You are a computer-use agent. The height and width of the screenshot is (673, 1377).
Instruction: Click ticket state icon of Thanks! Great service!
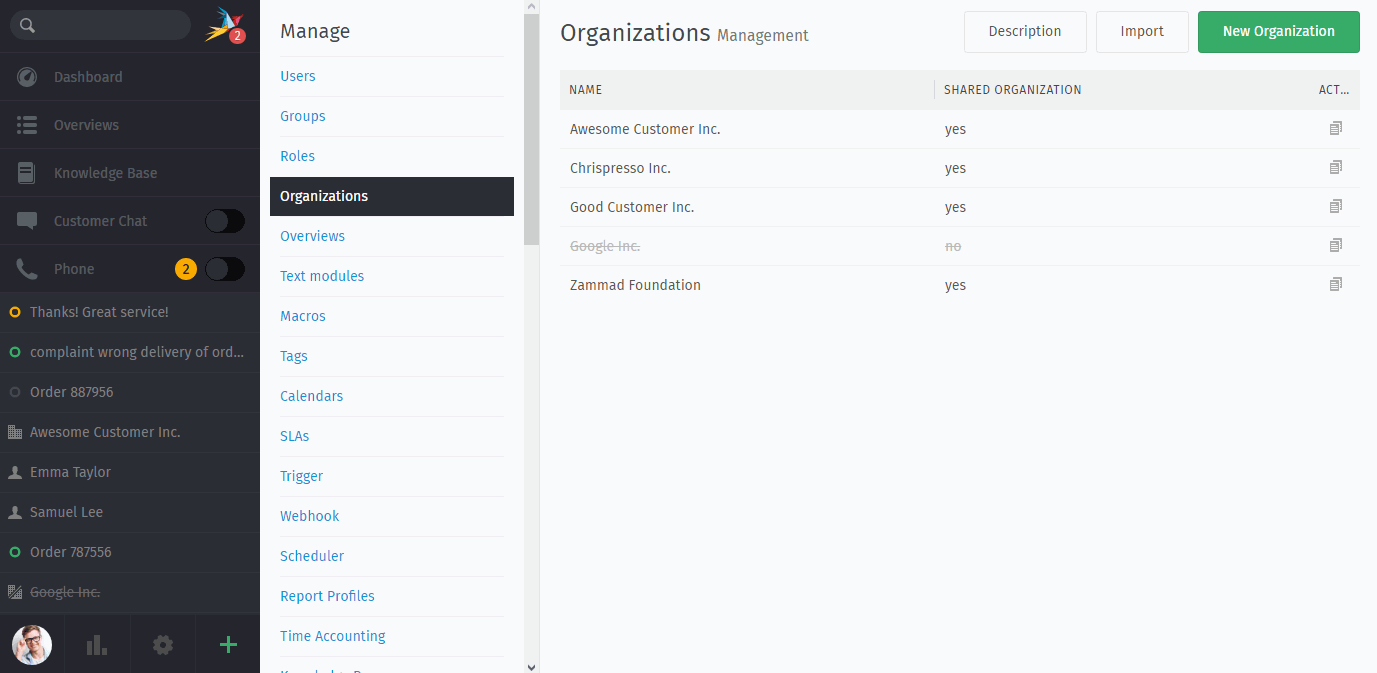click(15, 312)
